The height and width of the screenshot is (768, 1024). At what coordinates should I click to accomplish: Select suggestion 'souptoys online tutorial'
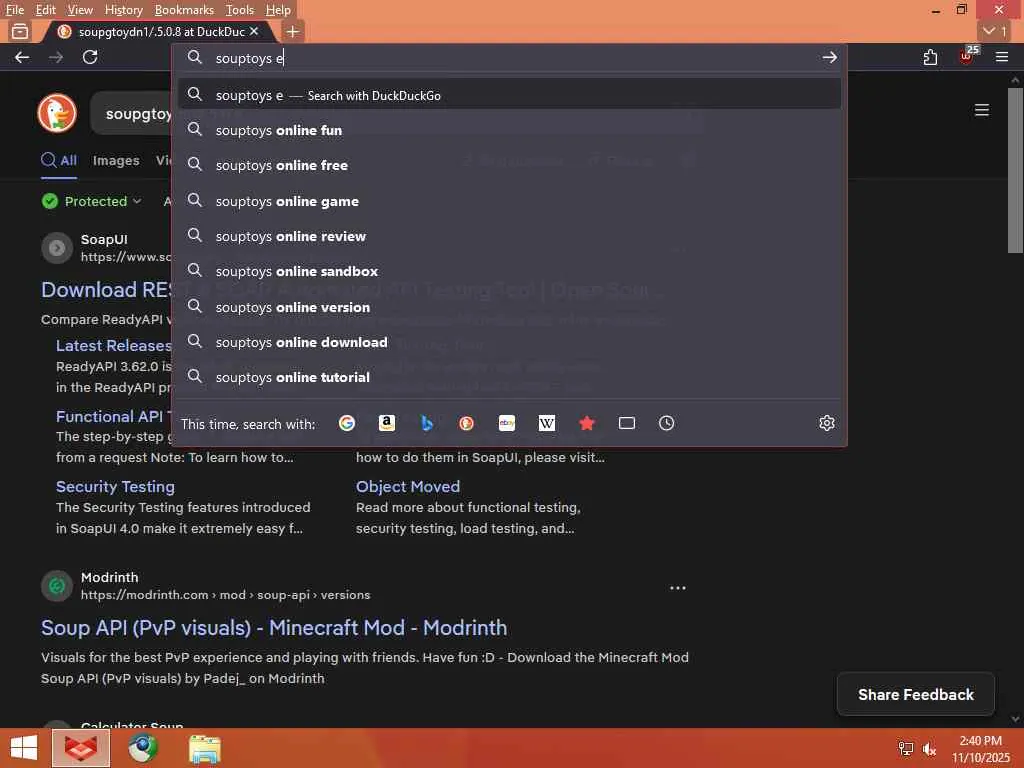click(x=509, y=377)
